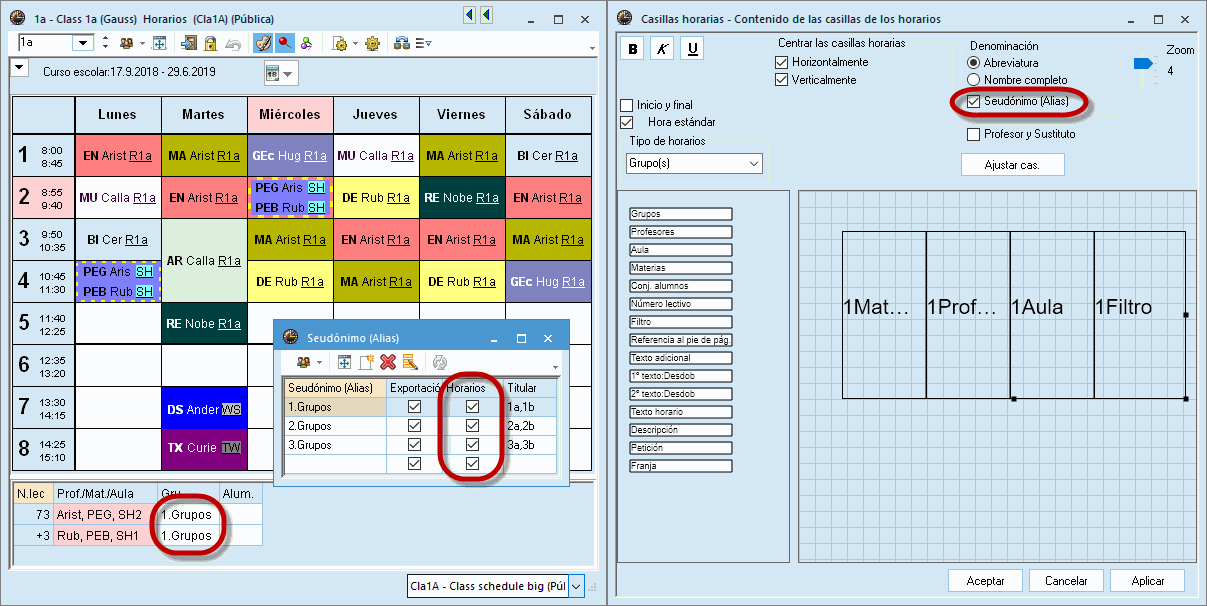This screenshot has height=606, width=1207.
Task: Click the colored pieces swap icon
Action: tap(307, 43)
